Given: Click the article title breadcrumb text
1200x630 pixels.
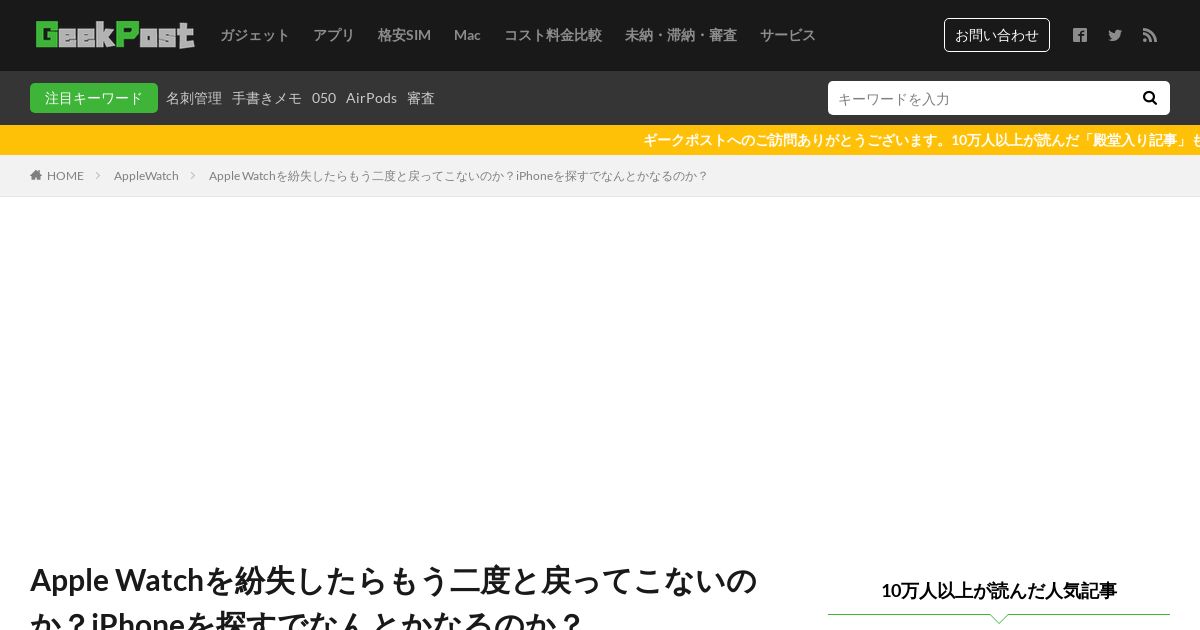Looking at the screenshot, I should (458, 175).
